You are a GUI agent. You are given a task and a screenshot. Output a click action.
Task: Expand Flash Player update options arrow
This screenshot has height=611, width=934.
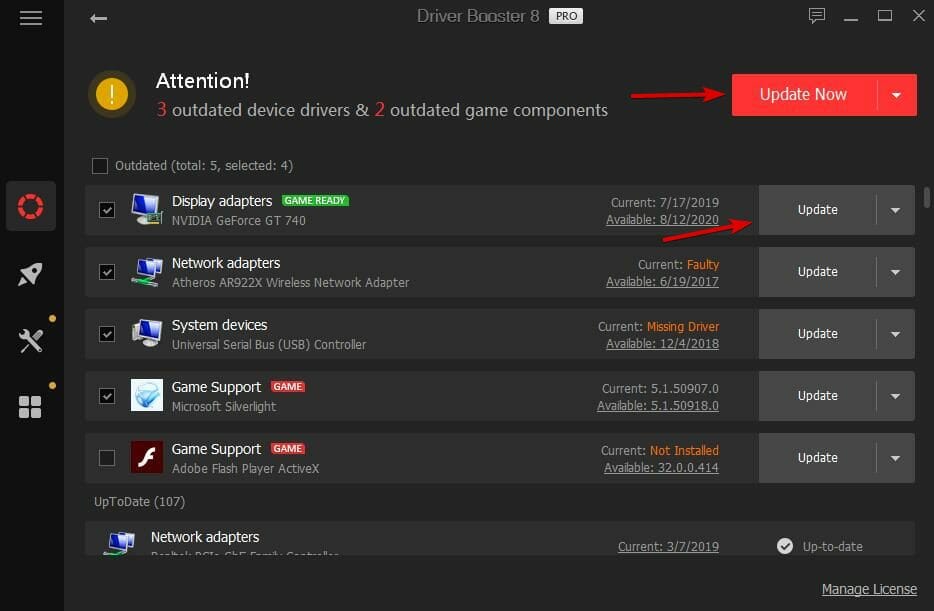(895, 457)
